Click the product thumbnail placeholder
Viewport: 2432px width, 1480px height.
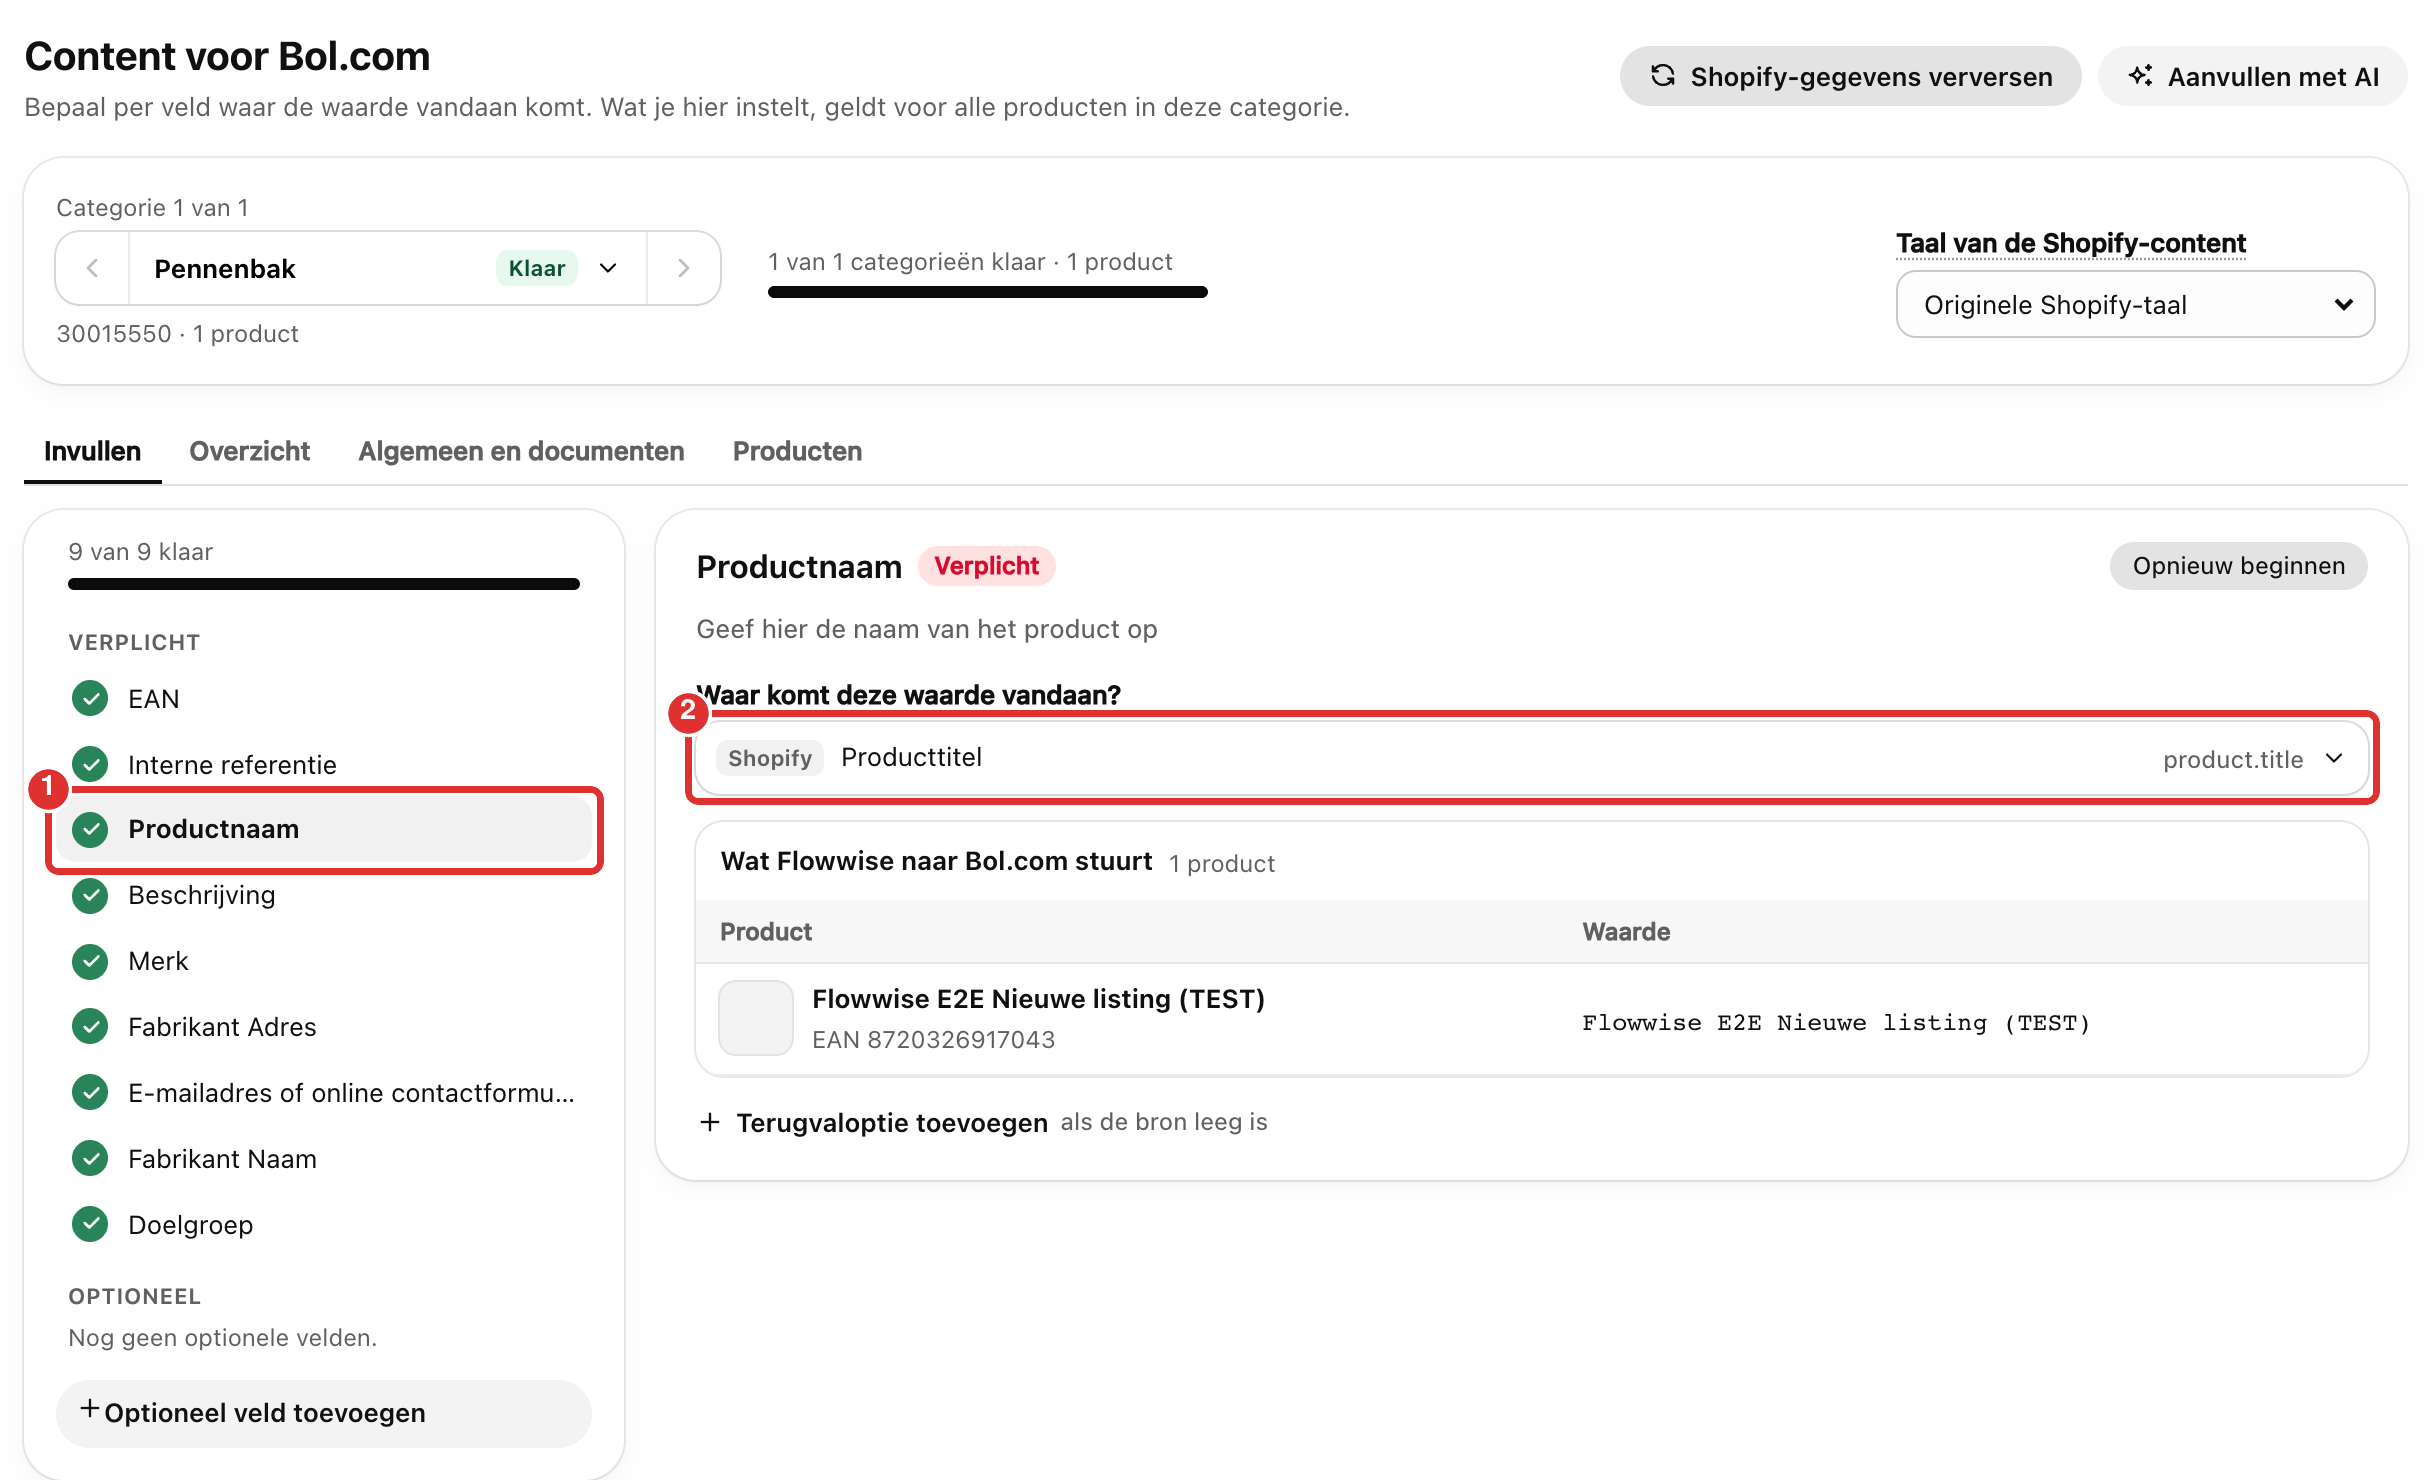(756, 1018)
